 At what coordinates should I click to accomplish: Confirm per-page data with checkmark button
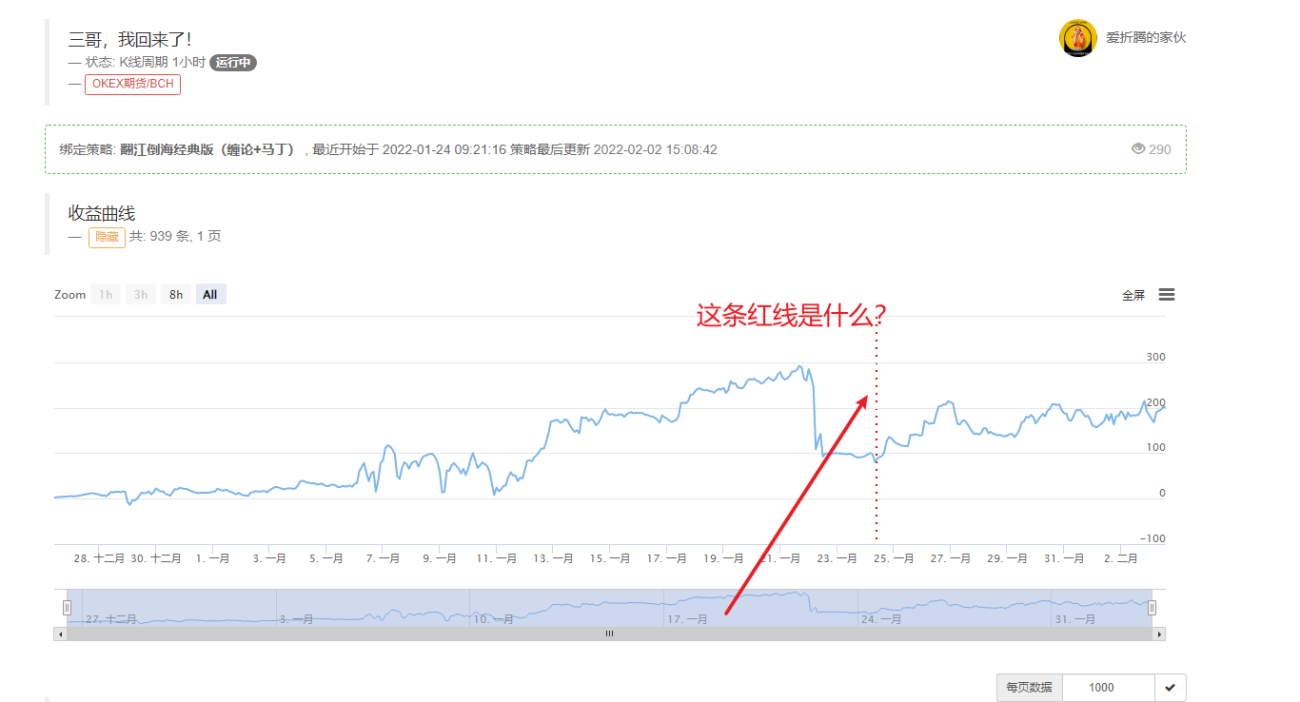click(x=1171, y=687)
